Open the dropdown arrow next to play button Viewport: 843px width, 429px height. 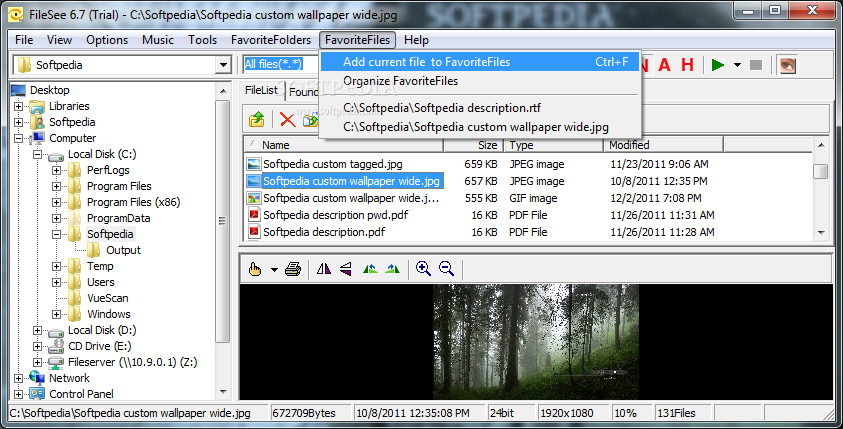(x=738, y=65)
